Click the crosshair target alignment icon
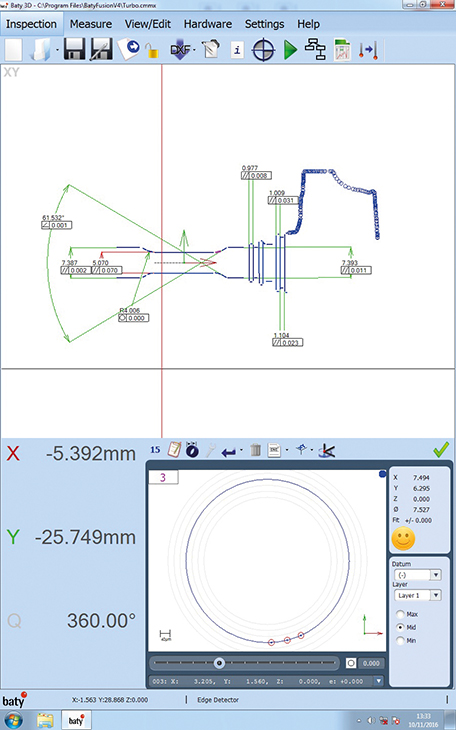Screen dimensions: 456x730 click(264, 49)
